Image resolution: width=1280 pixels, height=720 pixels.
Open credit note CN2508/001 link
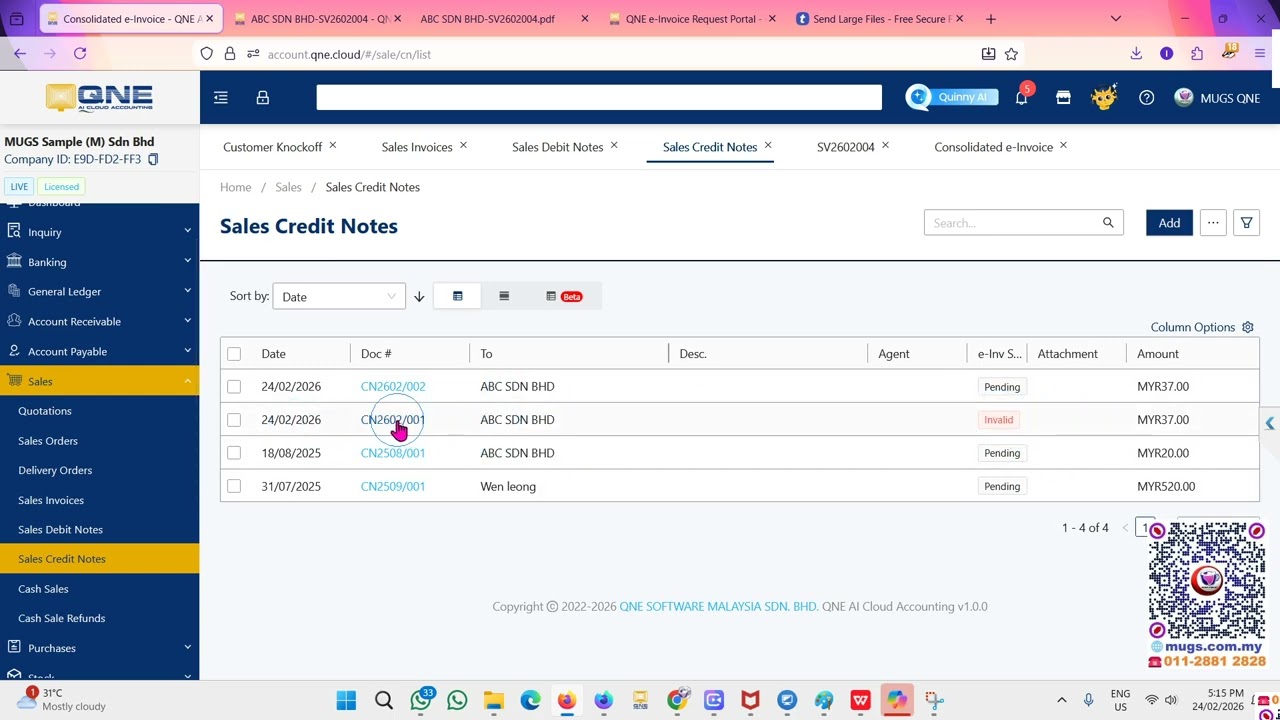point(393,453)
